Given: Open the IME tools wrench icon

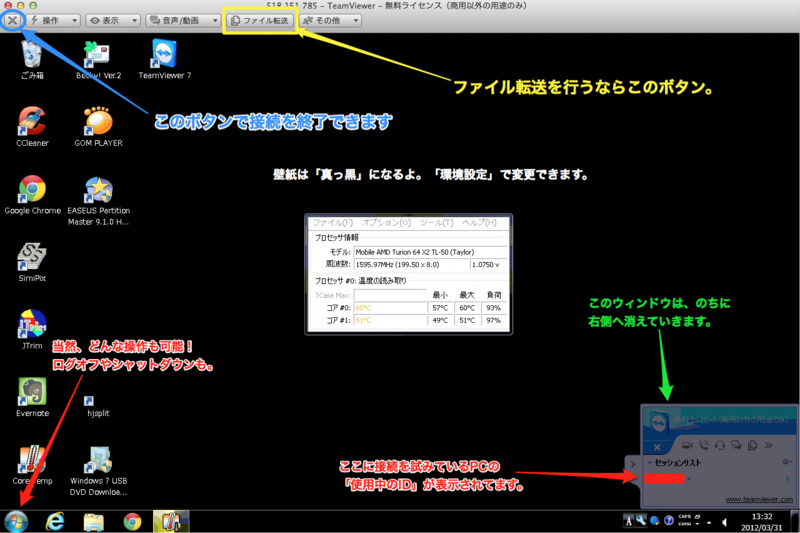Looking at the screenshot, I should [x=641, y=521].
